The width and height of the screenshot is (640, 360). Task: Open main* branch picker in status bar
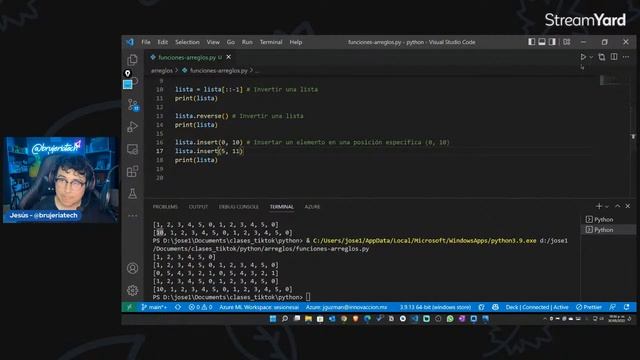(154, 307)
